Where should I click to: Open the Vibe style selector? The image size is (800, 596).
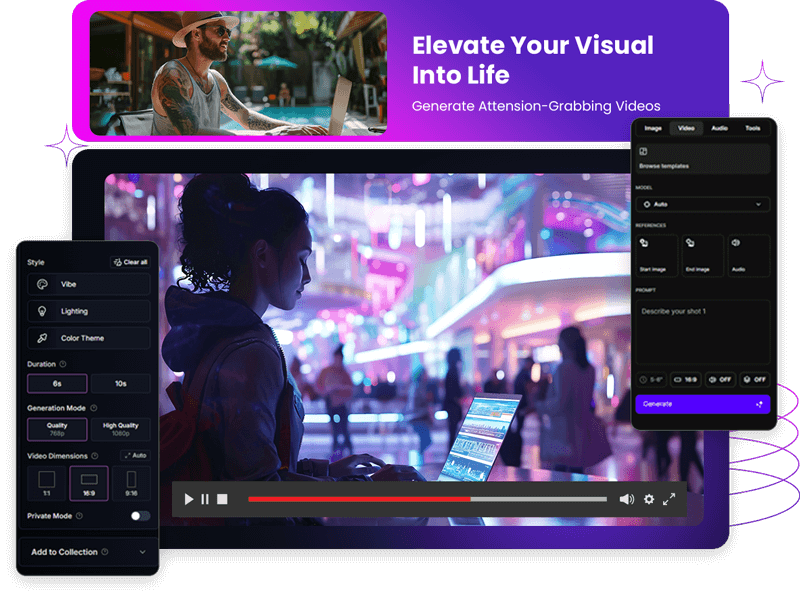point(88,284)
